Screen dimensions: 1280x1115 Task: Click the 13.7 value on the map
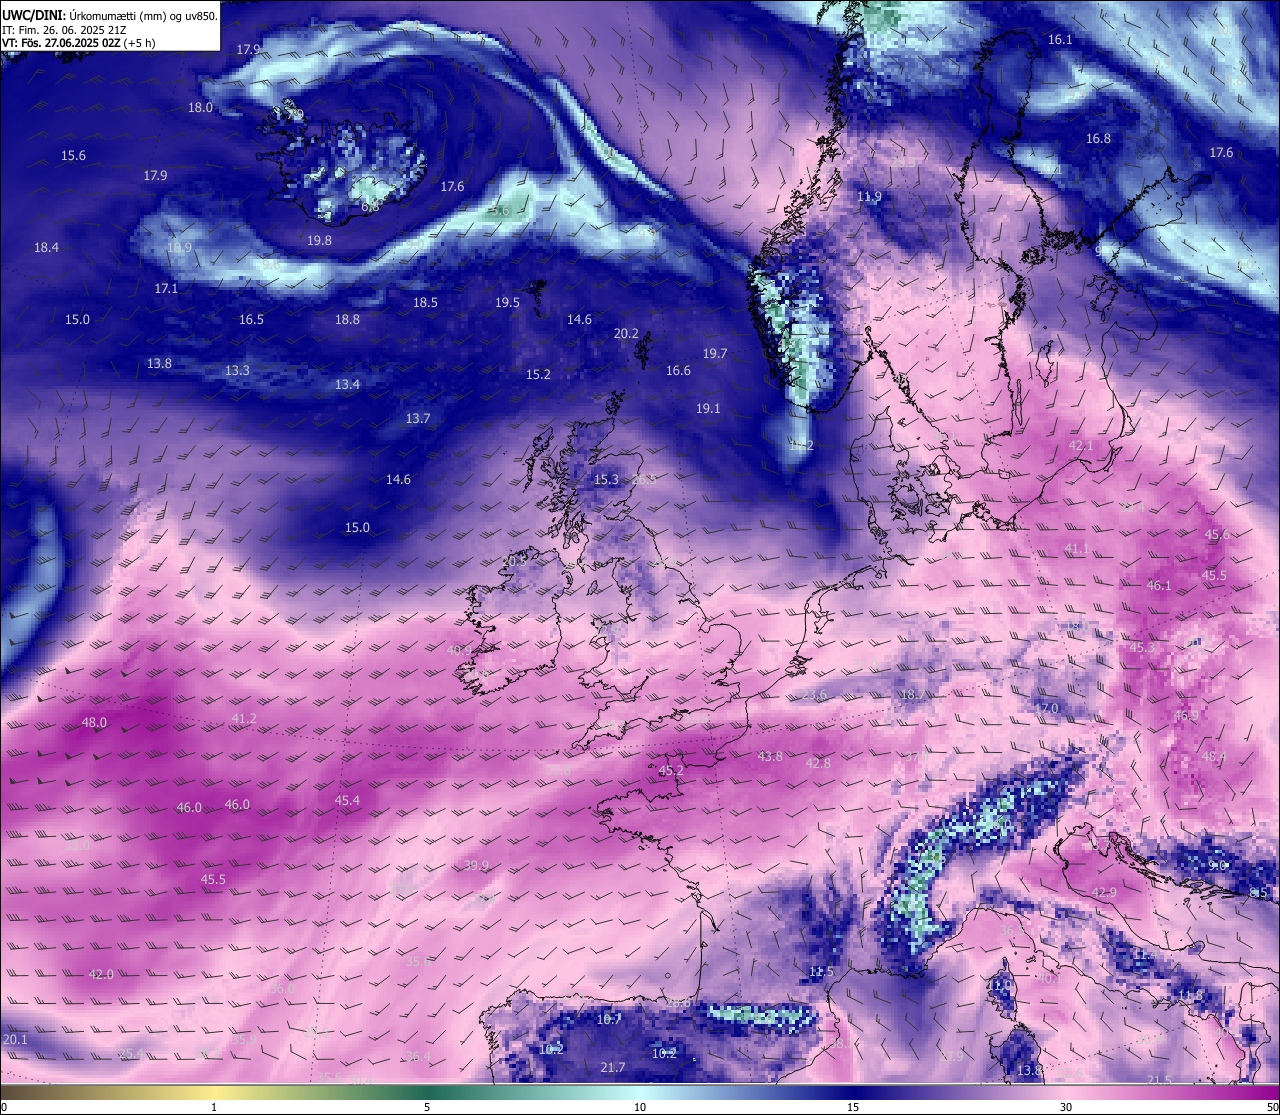418,418
